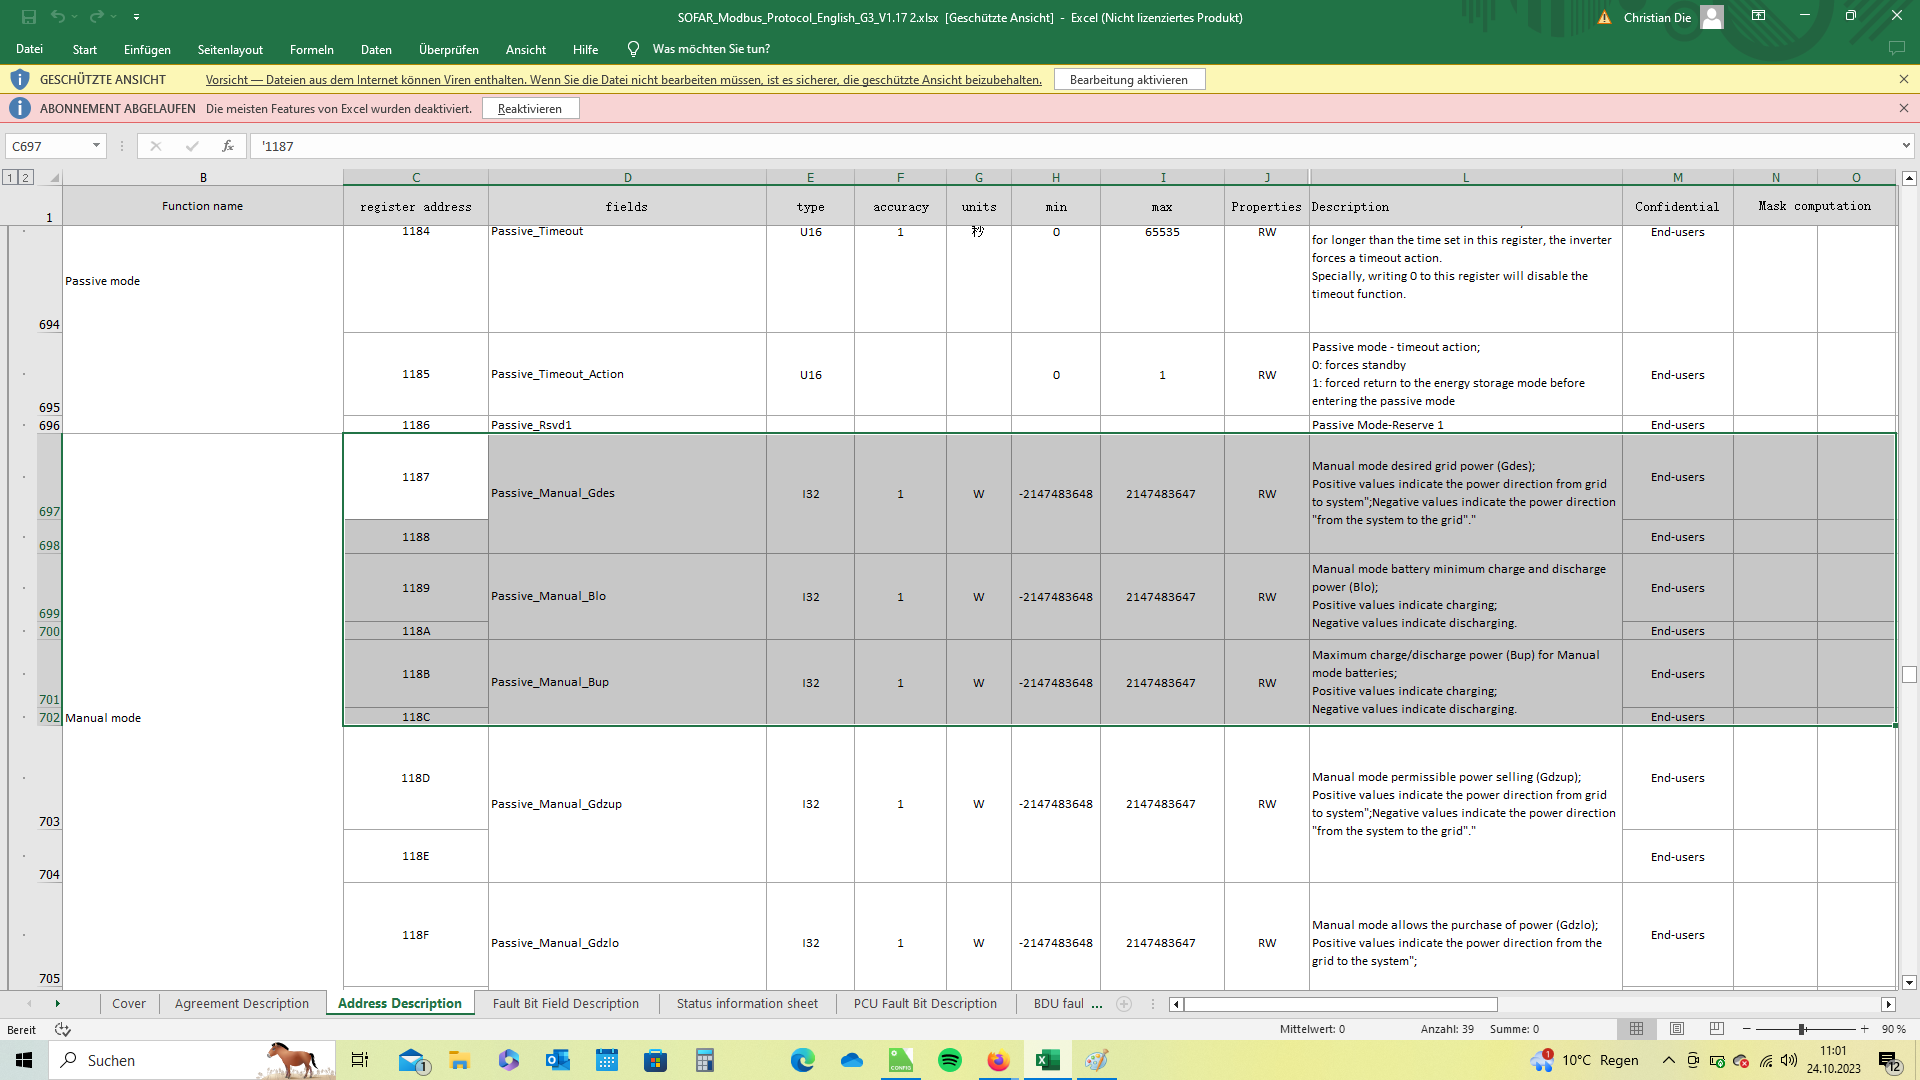Click the insert function fx icon
This screenshot has width=1920, height=1080.
point(228,146)
